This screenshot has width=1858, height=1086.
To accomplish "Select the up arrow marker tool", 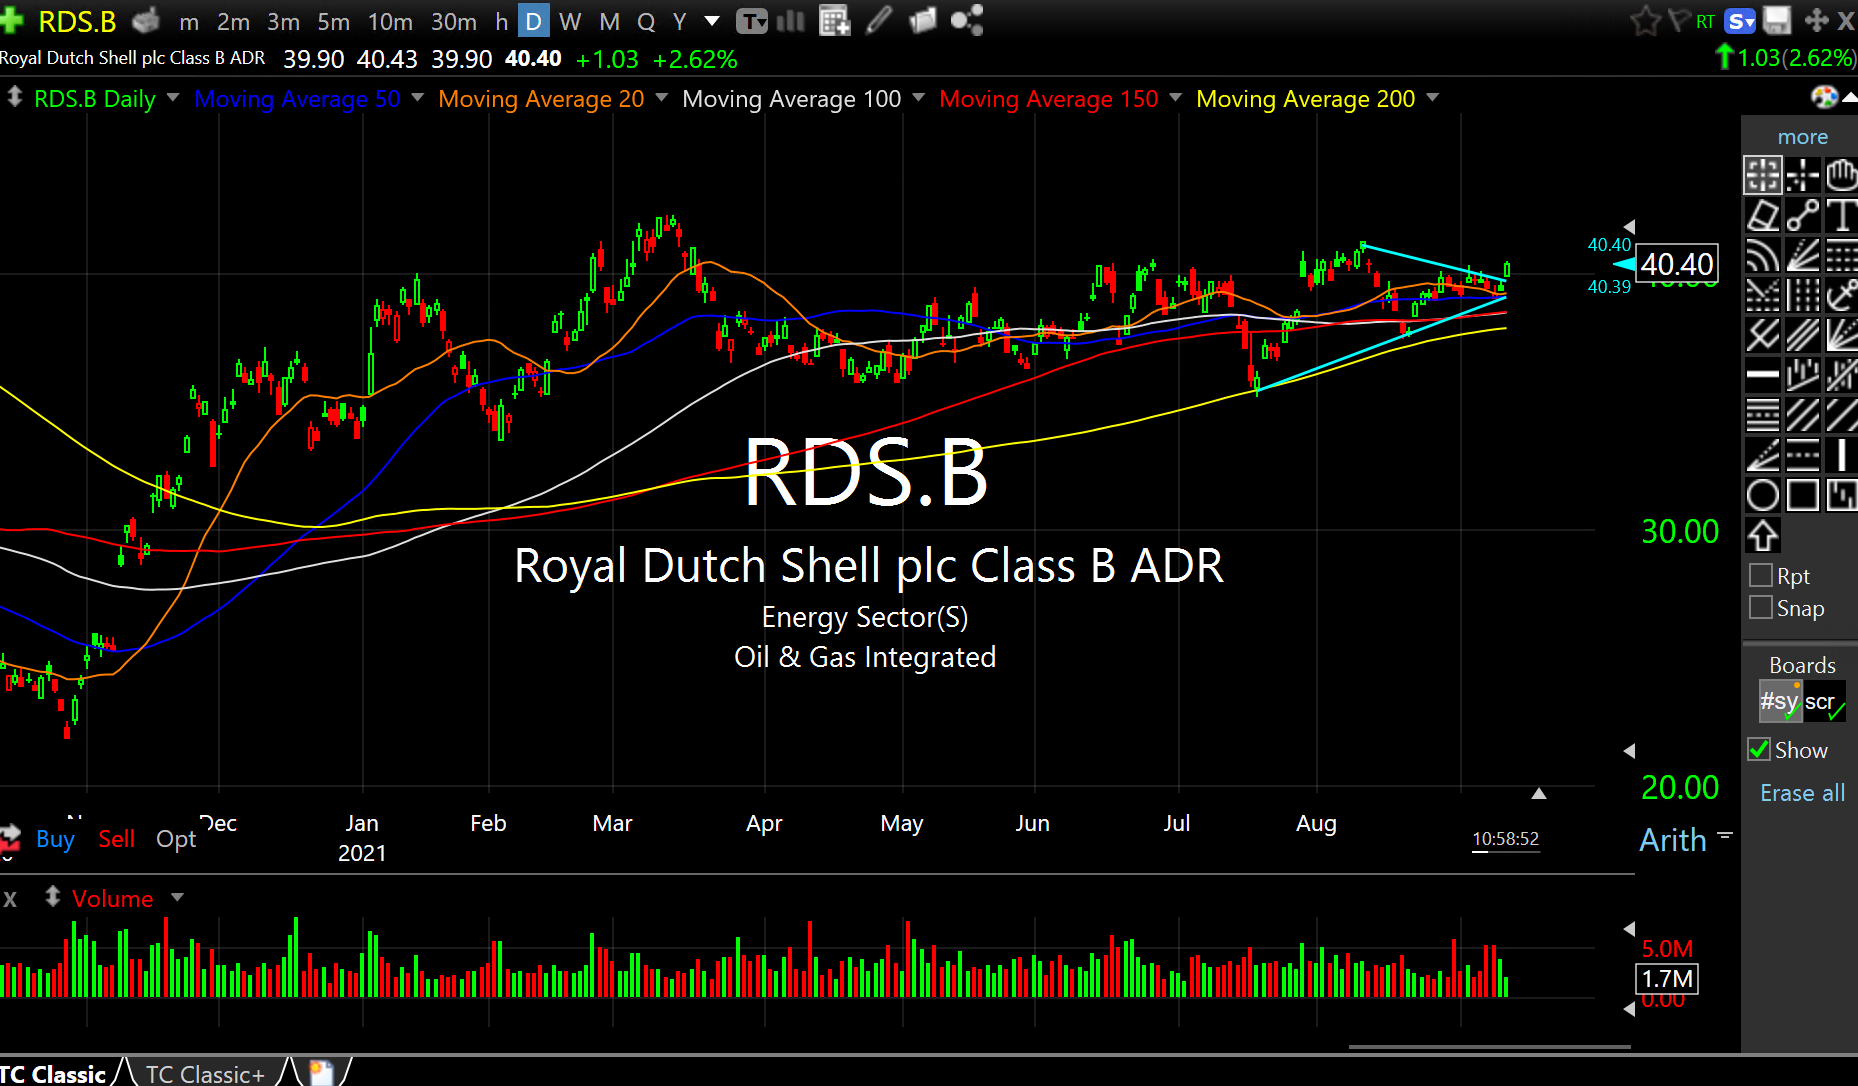I will 1762,535.
